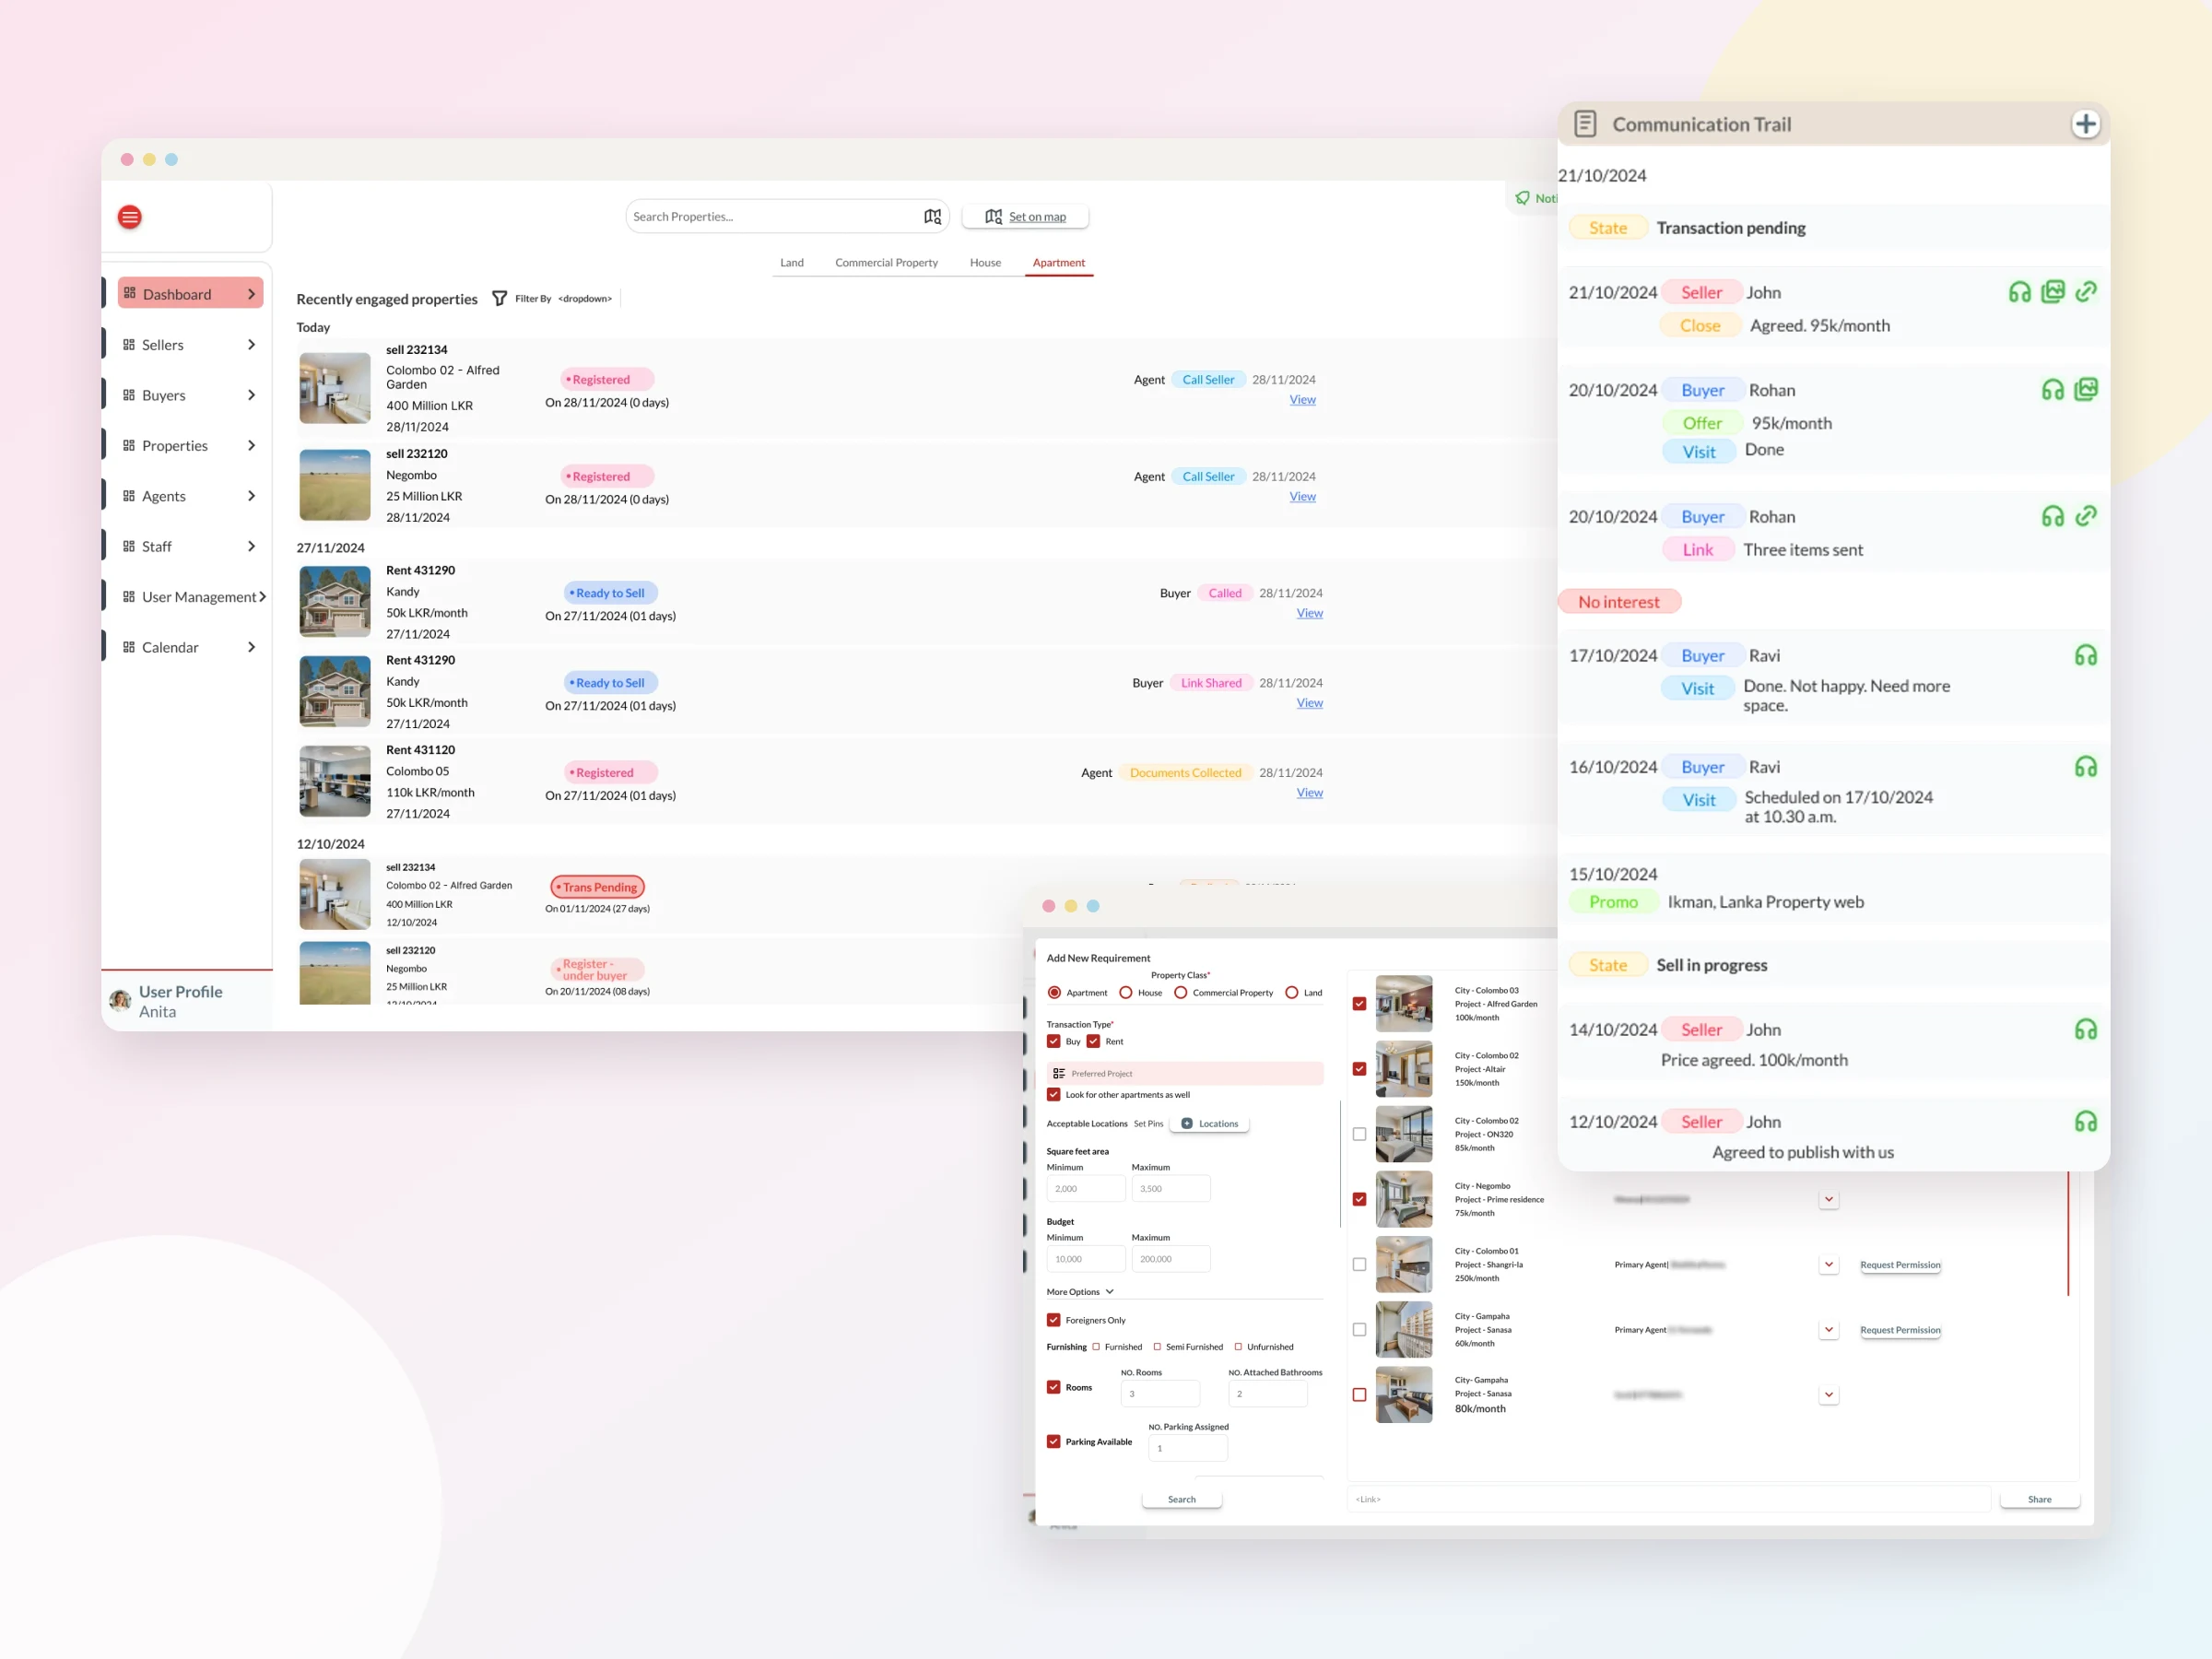Click the grid icon beside Properties
This screenshot has width=2212, height=1659.
pos(129,445)
